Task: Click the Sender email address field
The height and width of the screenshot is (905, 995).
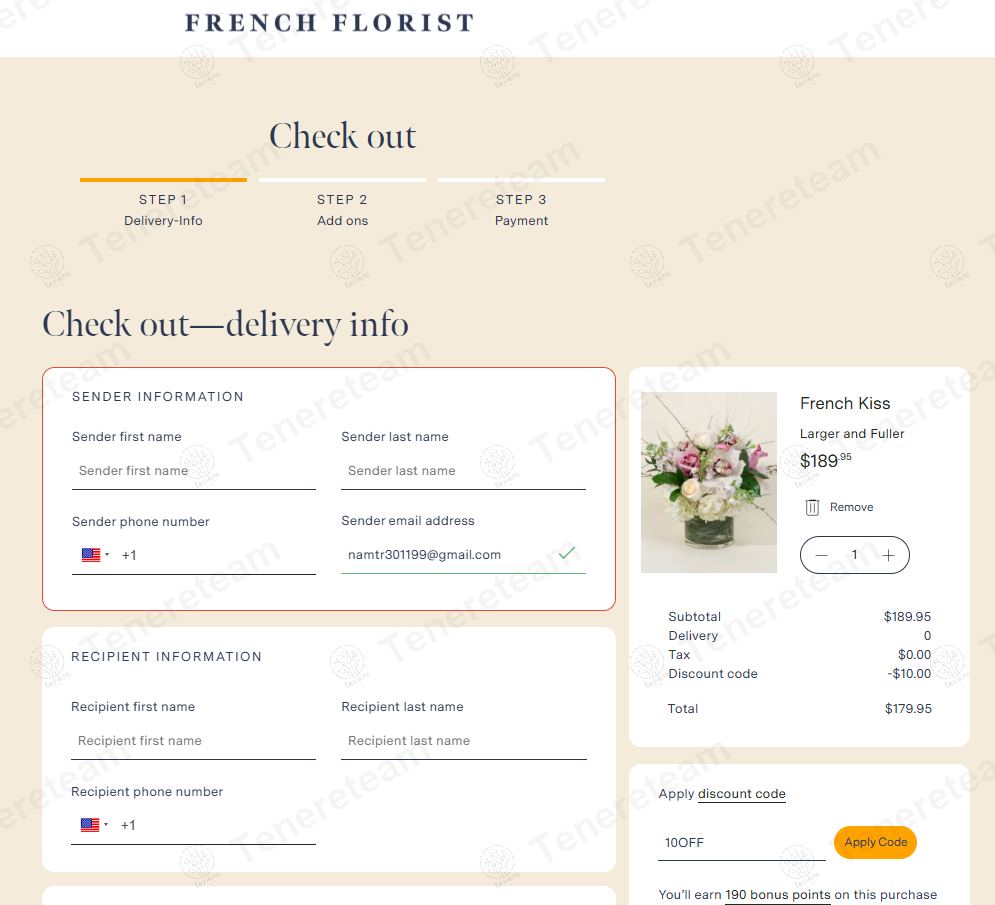Action: point(447,555)
